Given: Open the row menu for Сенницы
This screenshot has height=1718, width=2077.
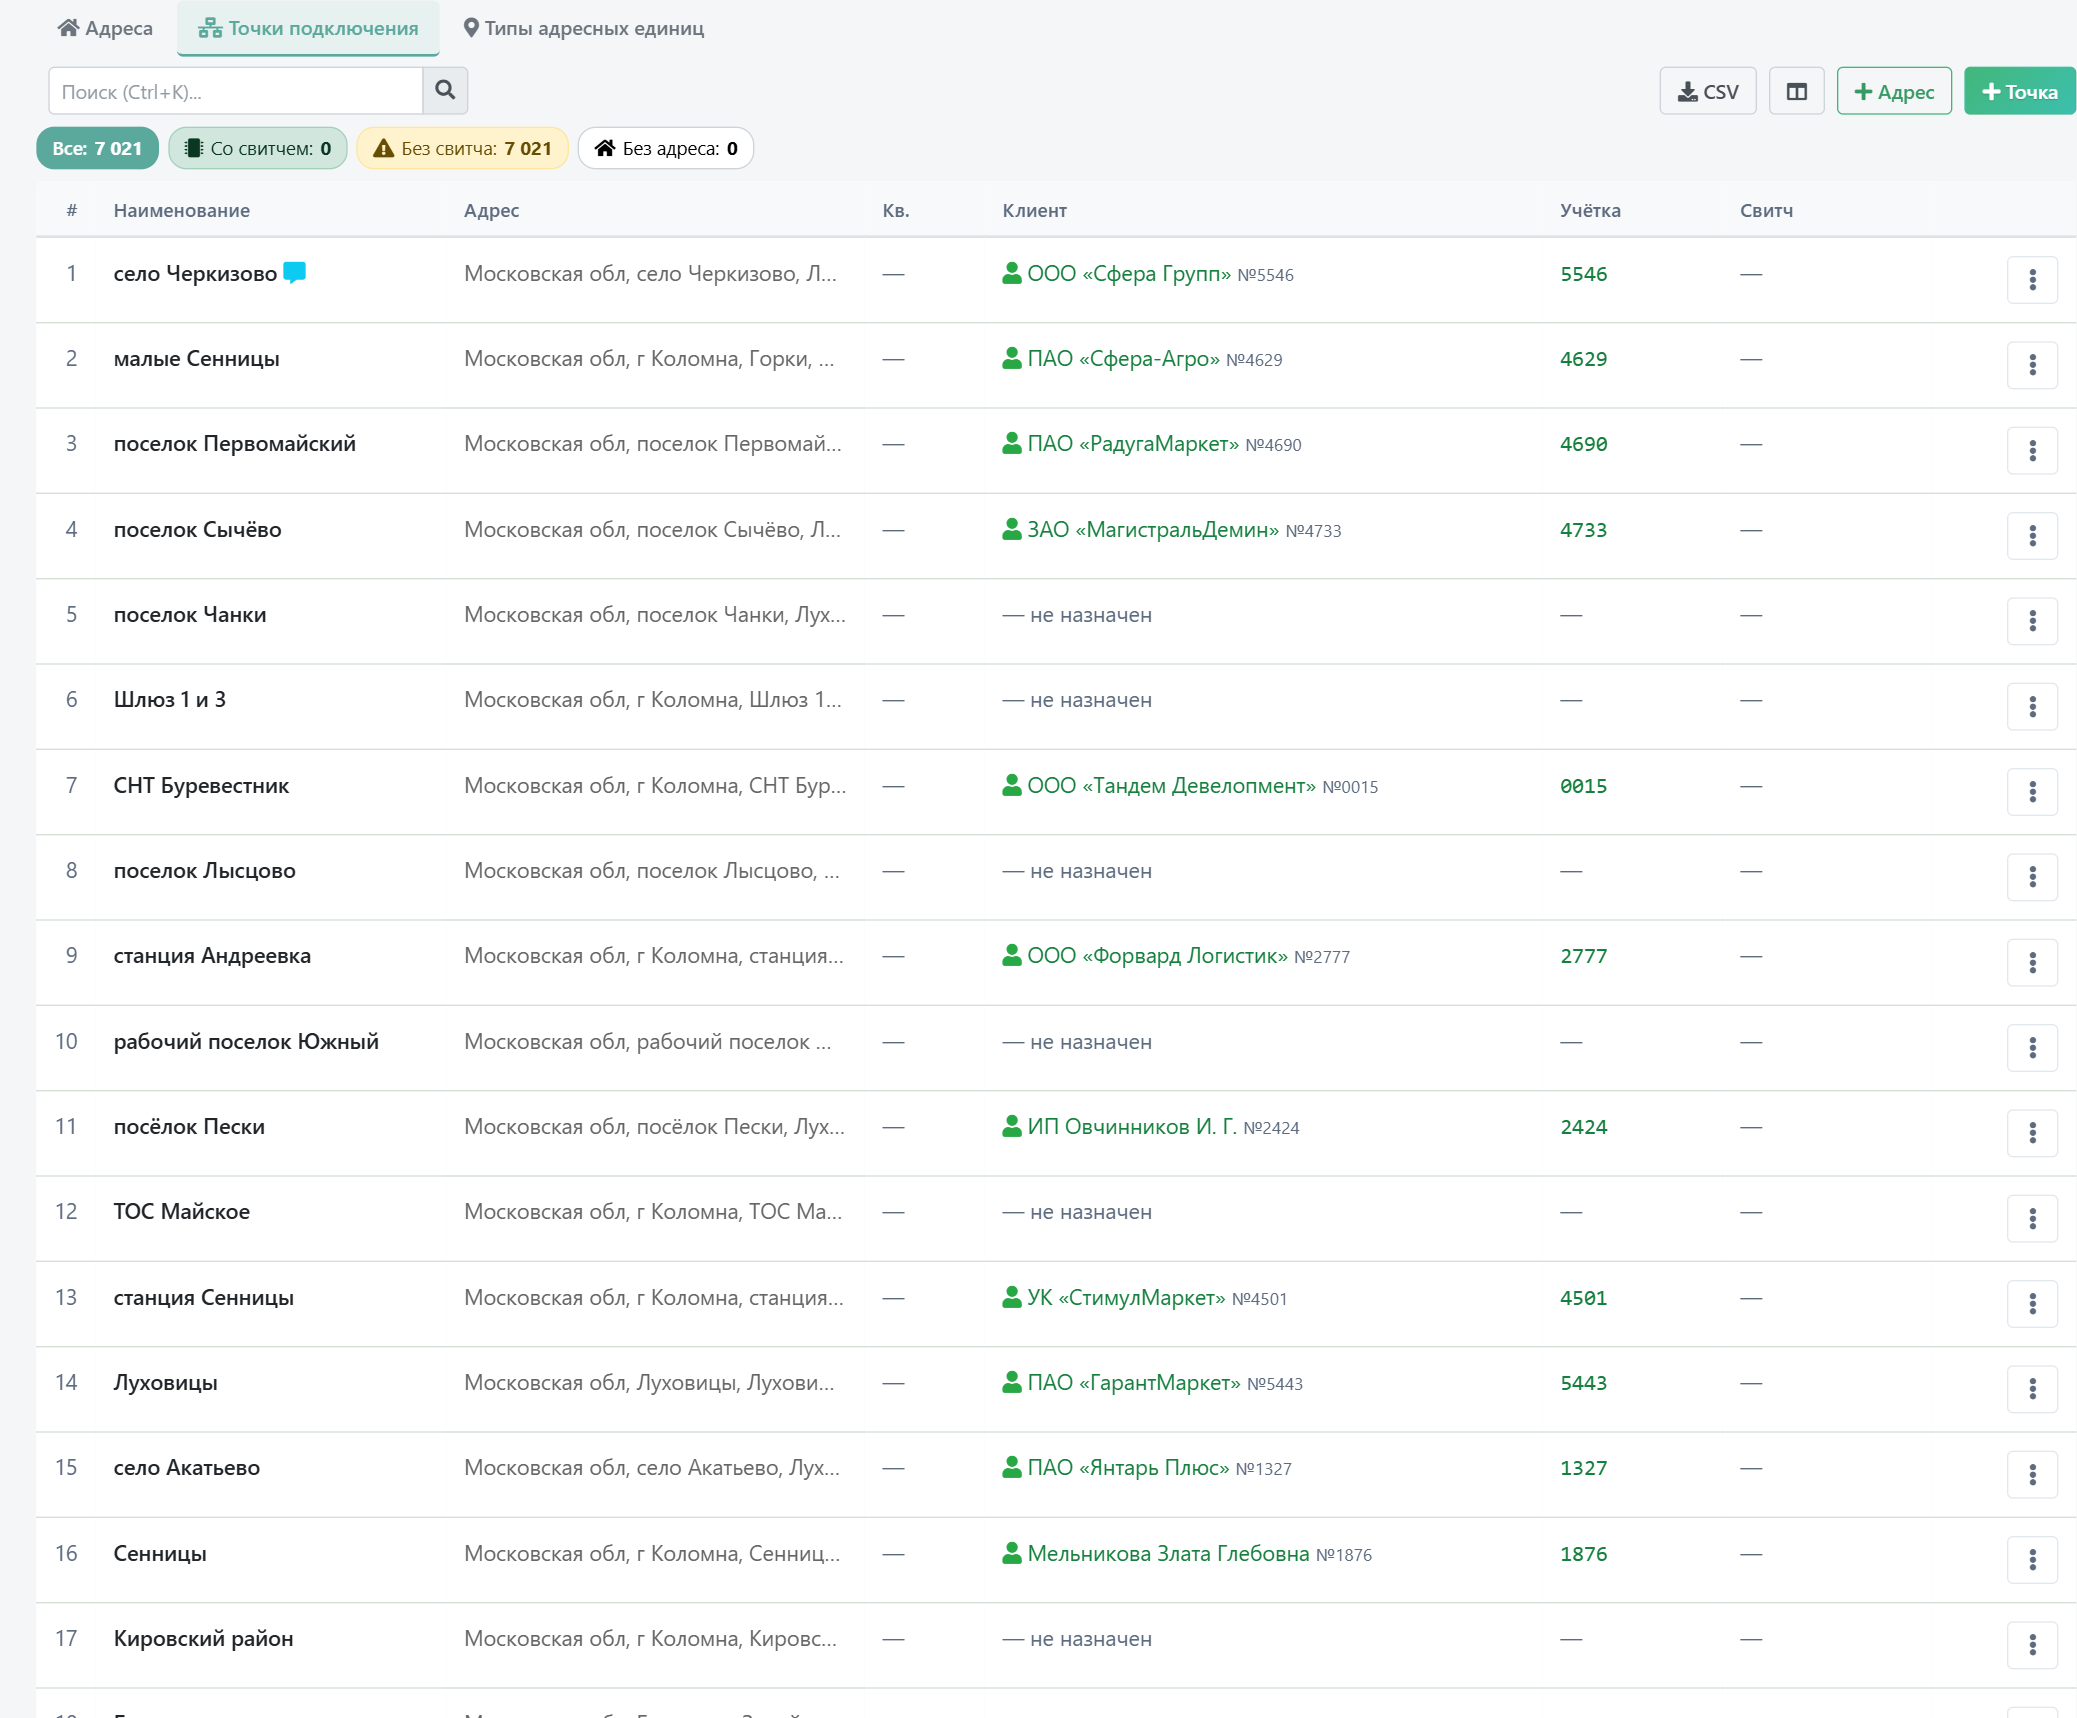Looking at the screenshot, I should coord(2032,1560).
